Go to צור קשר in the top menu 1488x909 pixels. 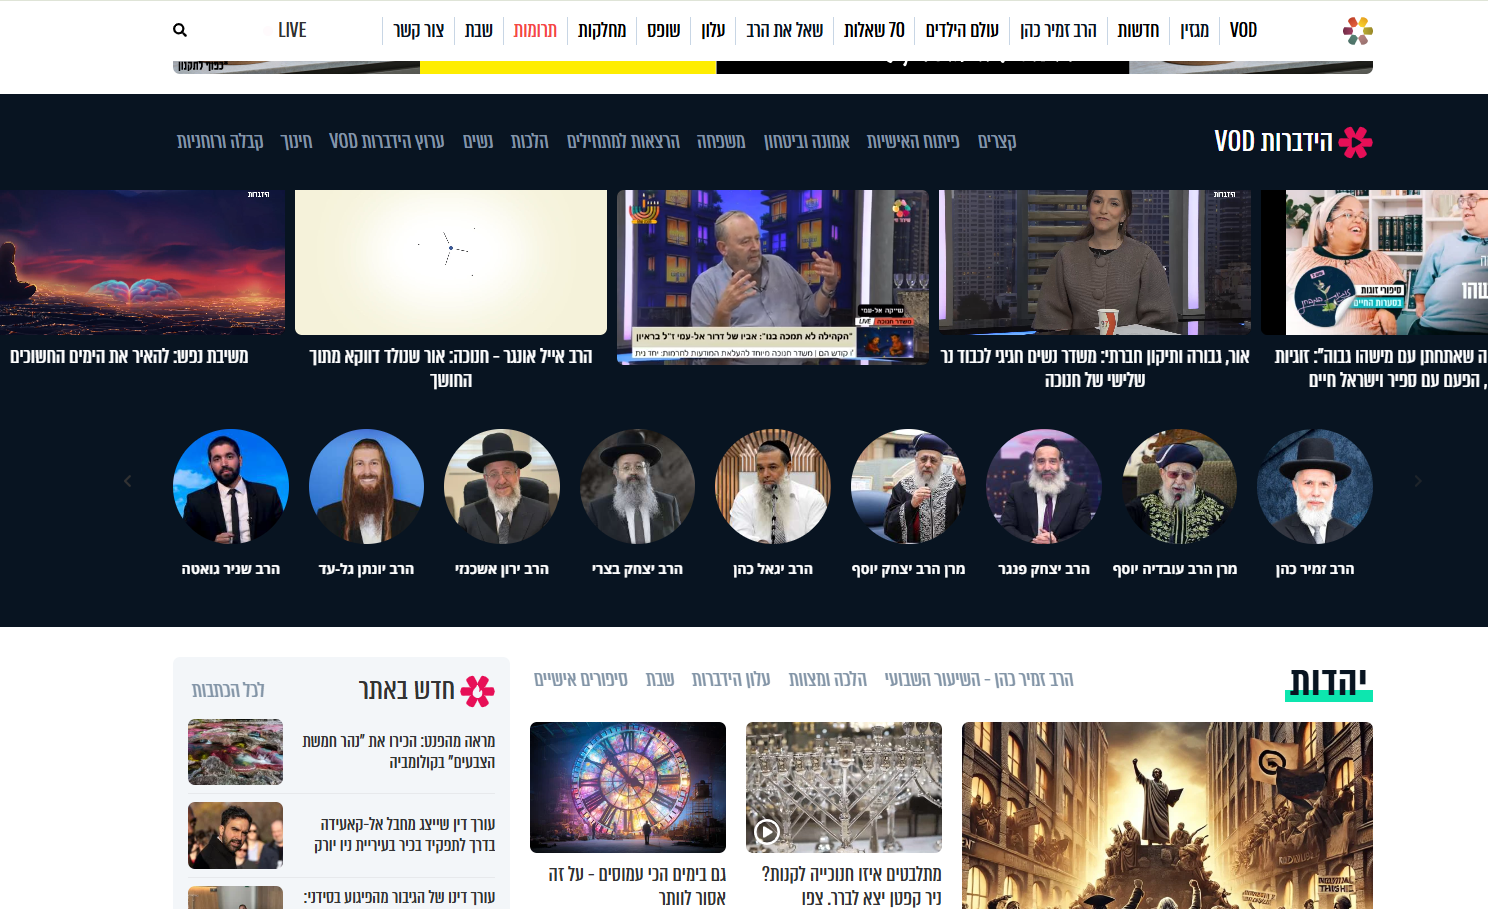pyautogui.click(x=418, y=30)
